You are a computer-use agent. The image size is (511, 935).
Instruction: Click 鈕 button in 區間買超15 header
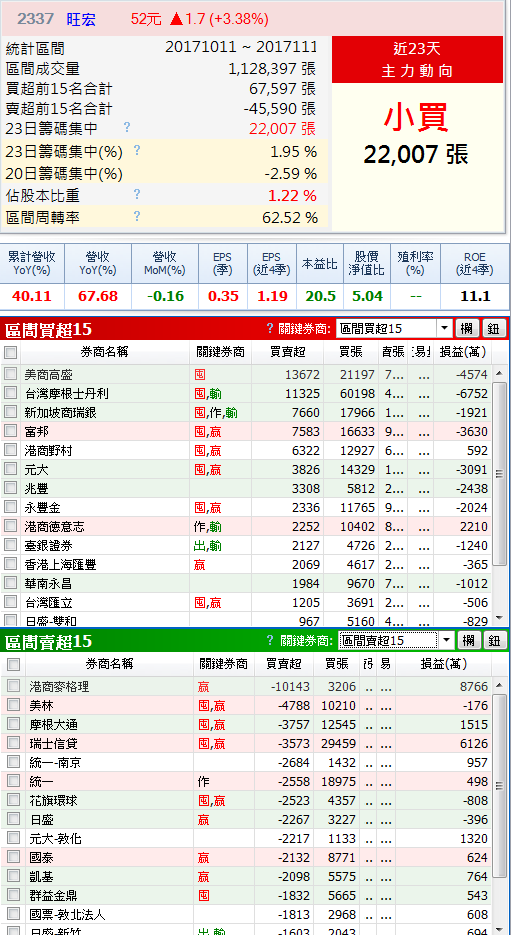(x=494, y=328)
